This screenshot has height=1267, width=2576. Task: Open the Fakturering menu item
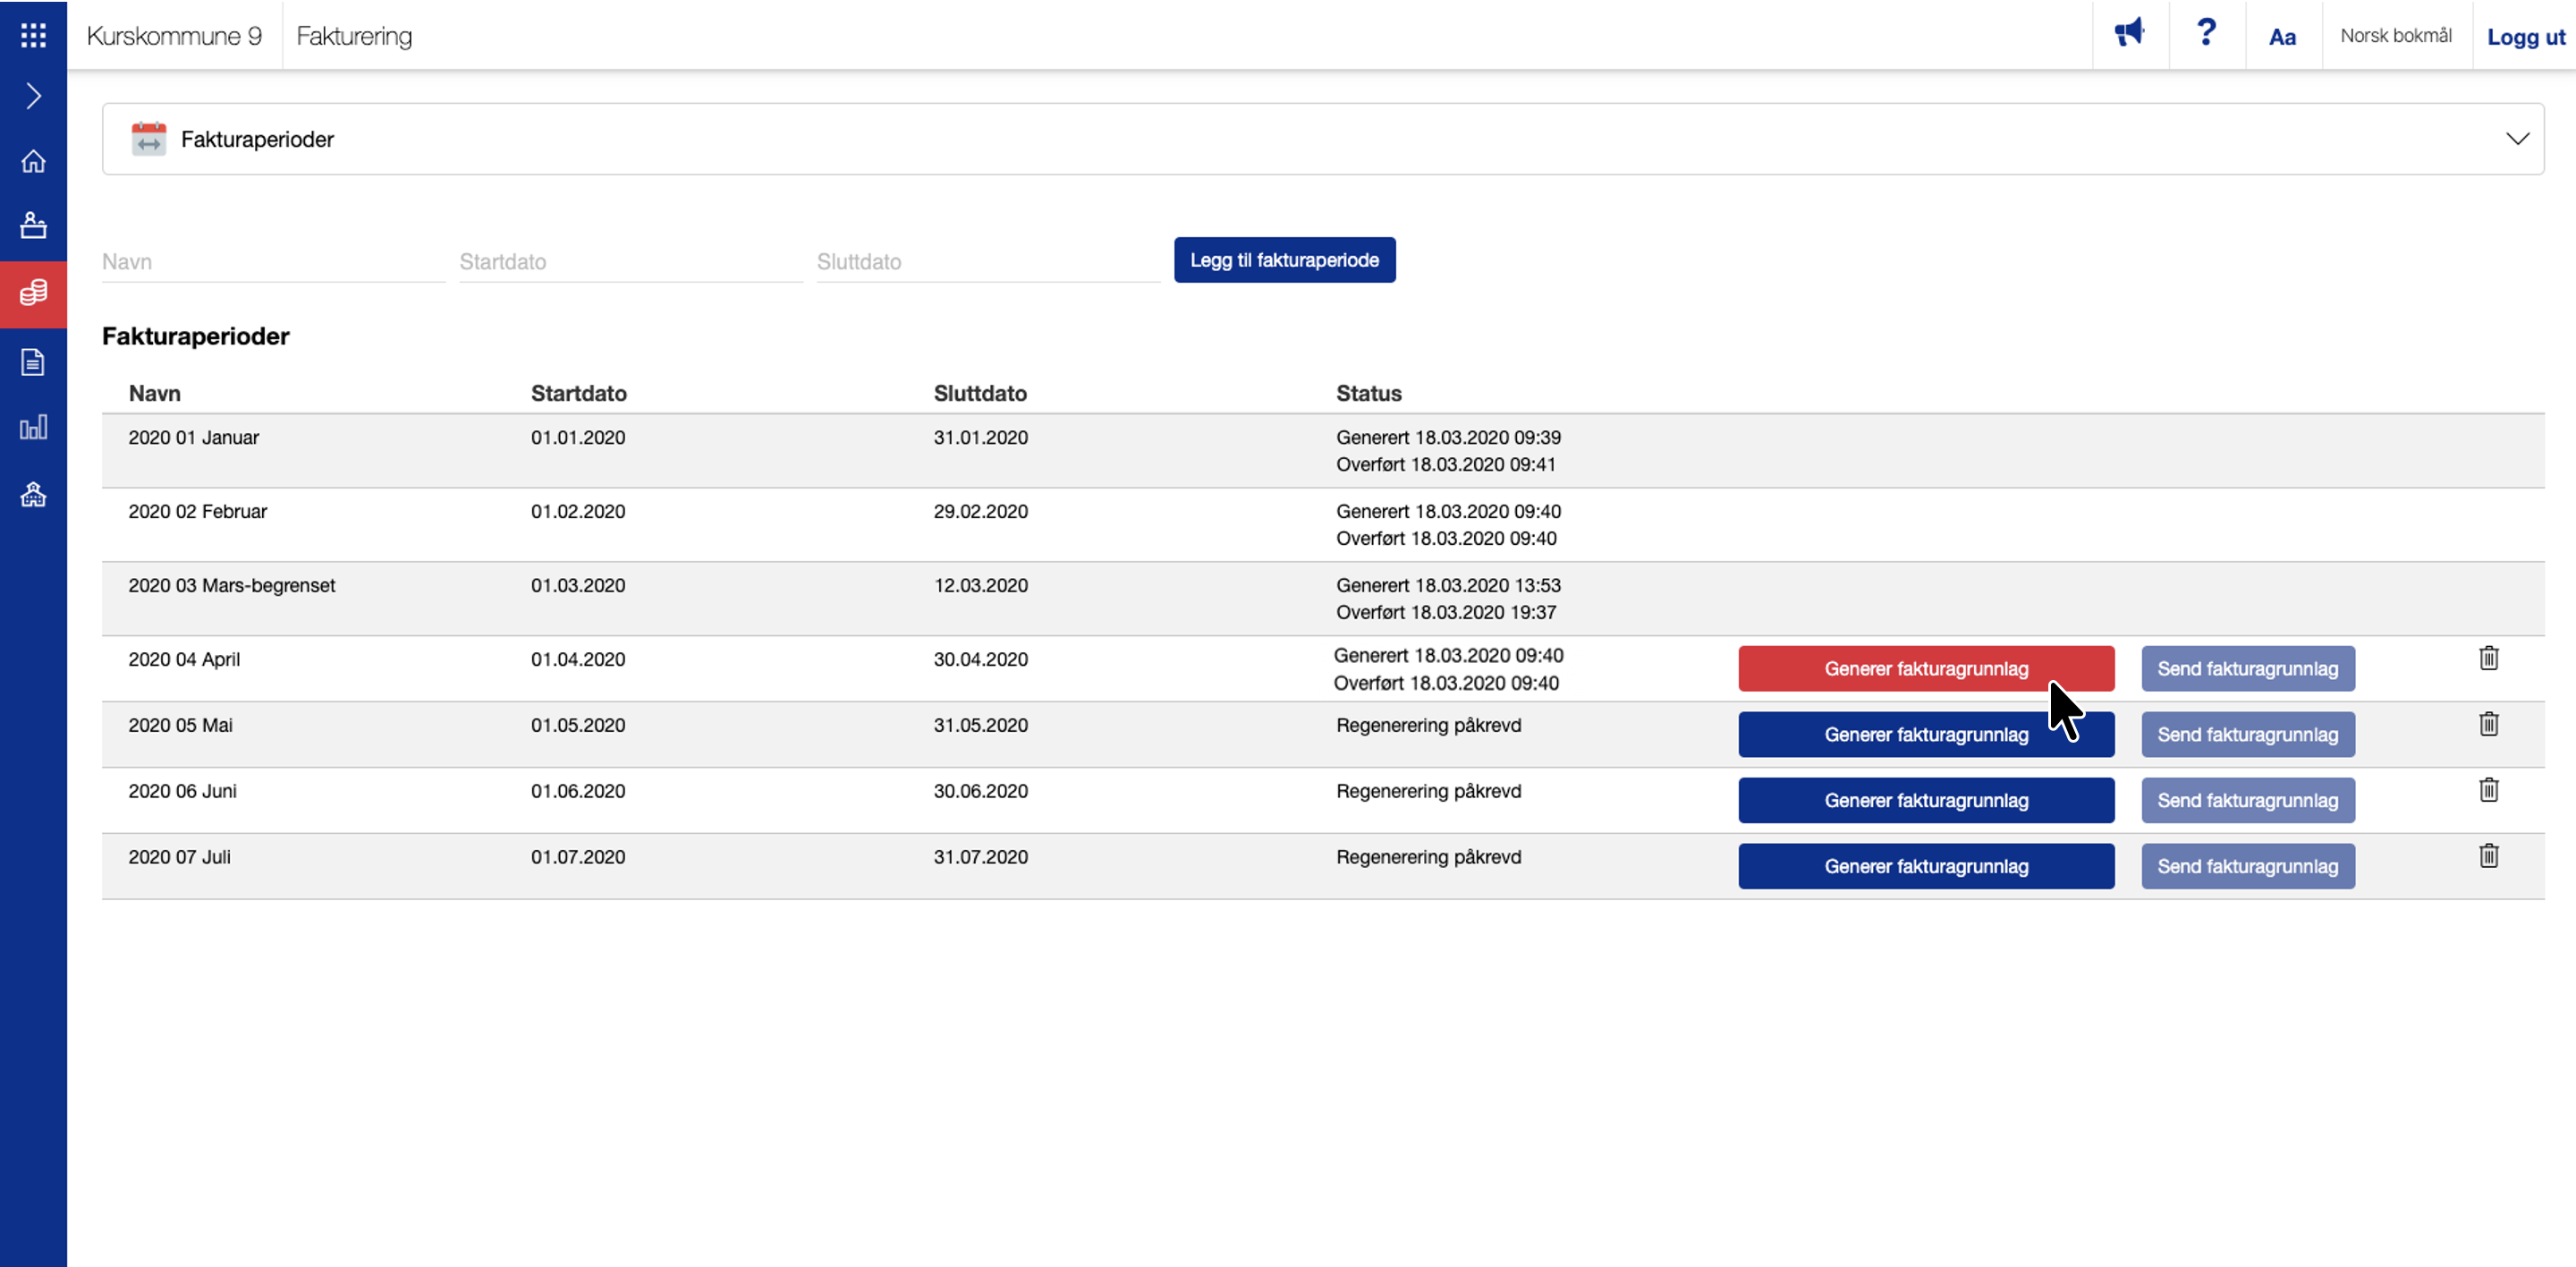pos(354,36)
